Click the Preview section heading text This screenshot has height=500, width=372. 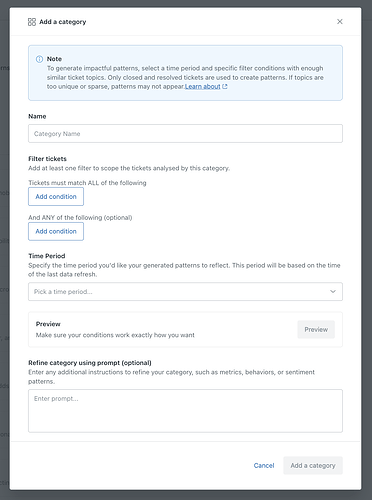click(x=48, y=324)
